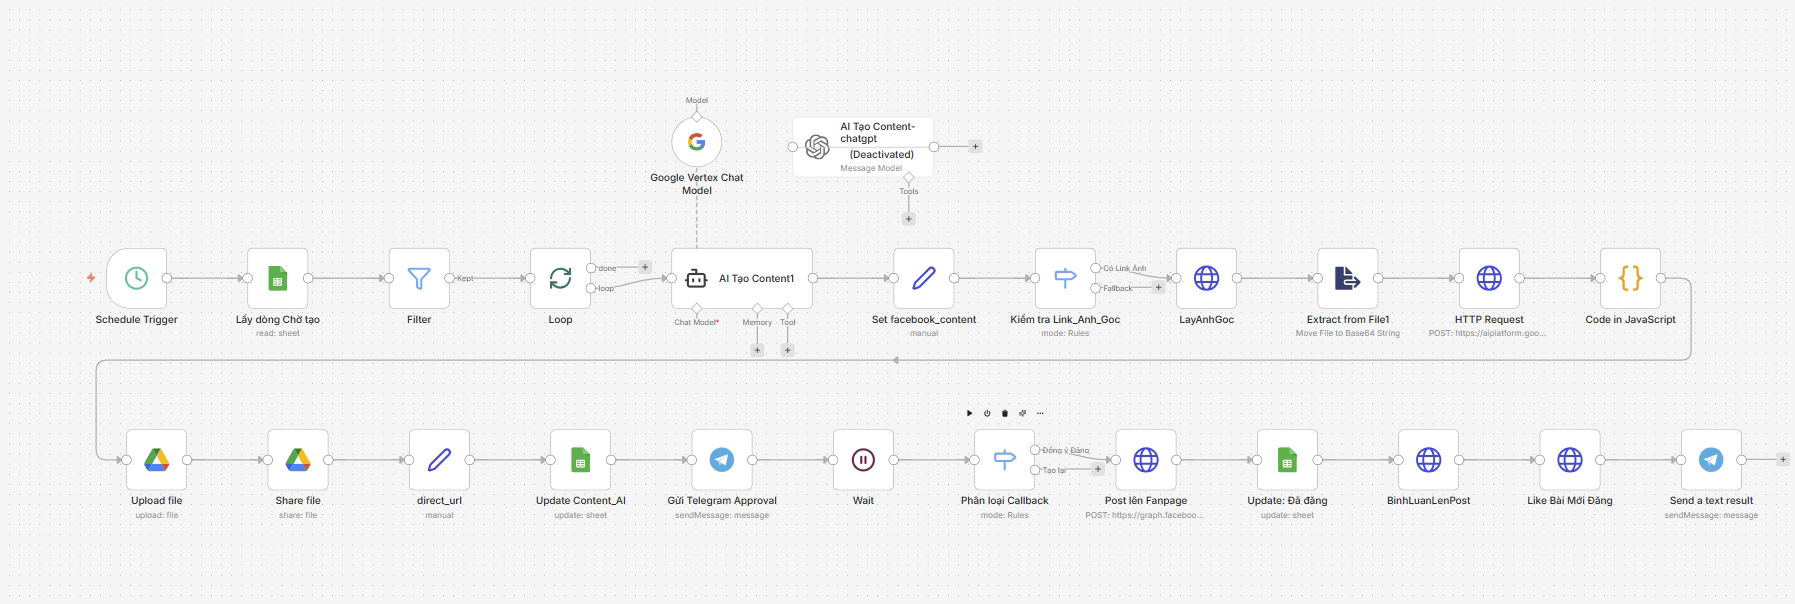Open the Upload file Google Drive node
1795x604 pixels.
[x=156, y=460]
